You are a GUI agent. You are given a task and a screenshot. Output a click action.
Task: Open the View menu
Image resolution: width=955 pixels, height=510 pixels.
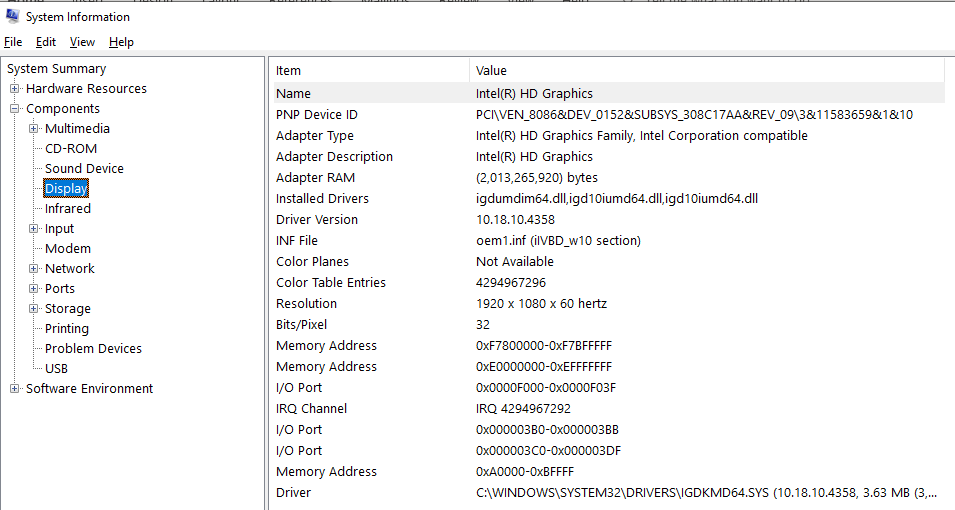(82, 42)
